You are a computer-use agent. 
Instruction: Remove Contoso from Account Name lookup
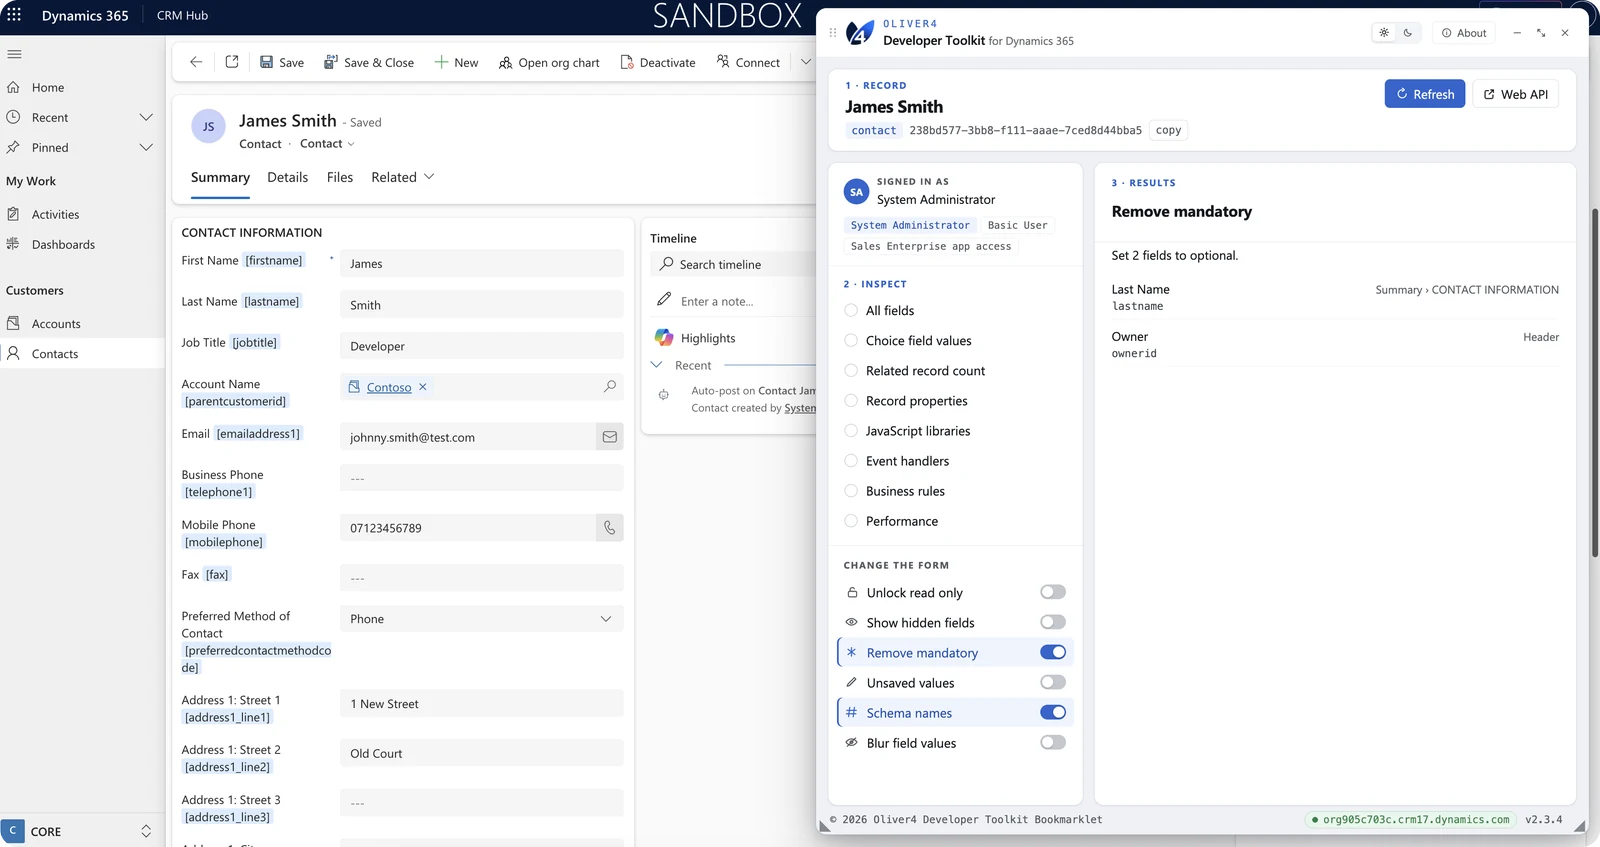pos(423,387)
